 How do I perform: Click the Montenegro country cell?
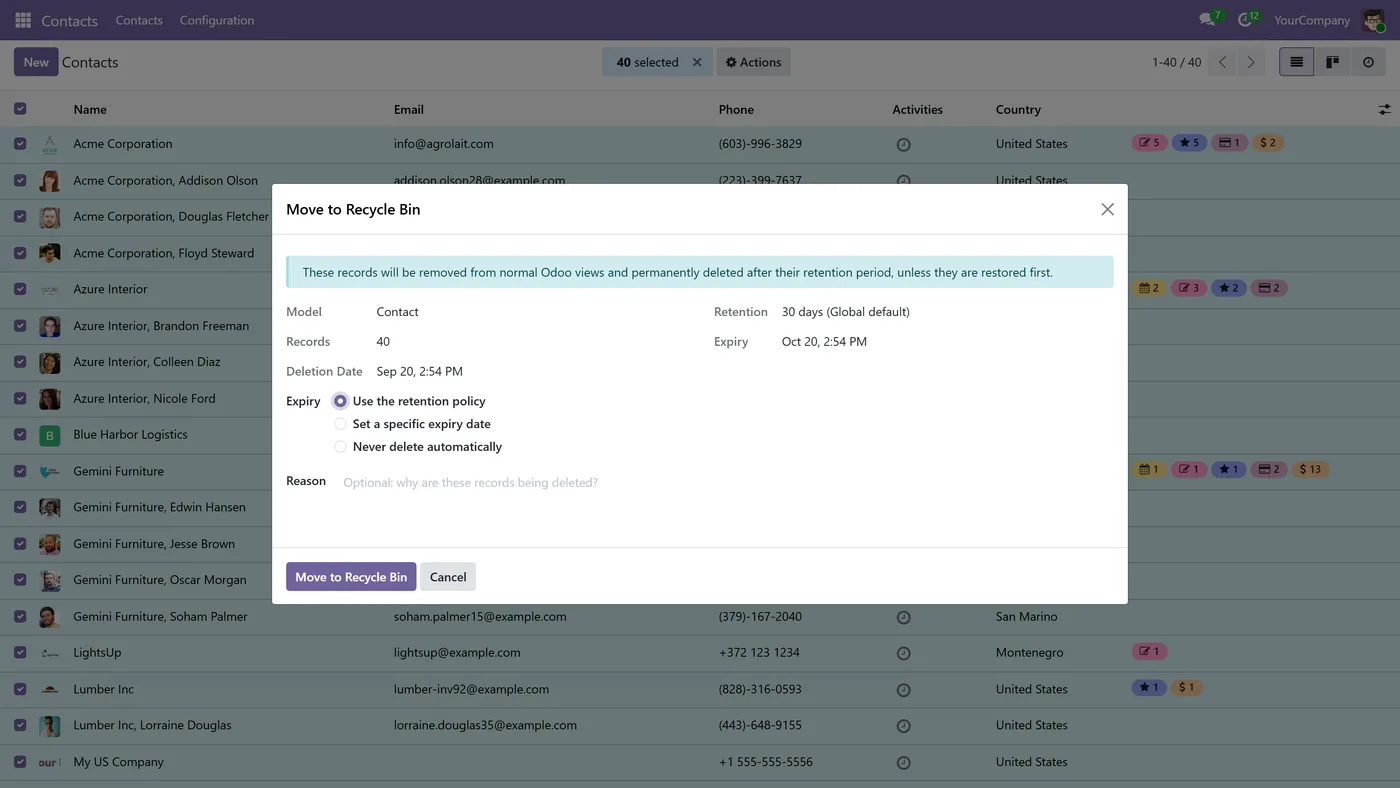click(1029, 653)
